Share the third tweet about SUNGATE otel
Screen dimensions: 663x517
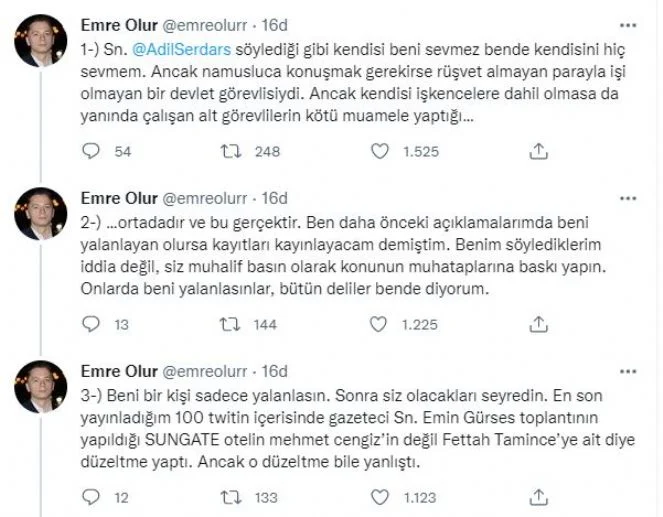pyautogui.click(x=538, y=497)
